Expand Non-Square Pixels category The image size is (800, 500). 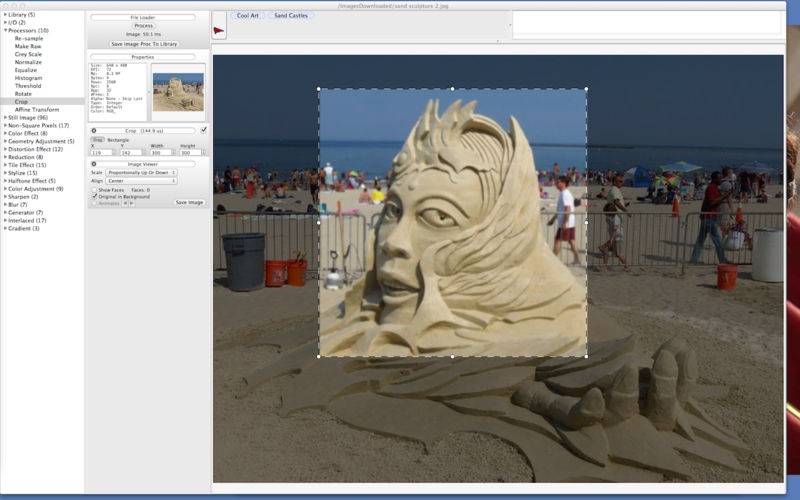pyautogui.click(x=5, y=126)
